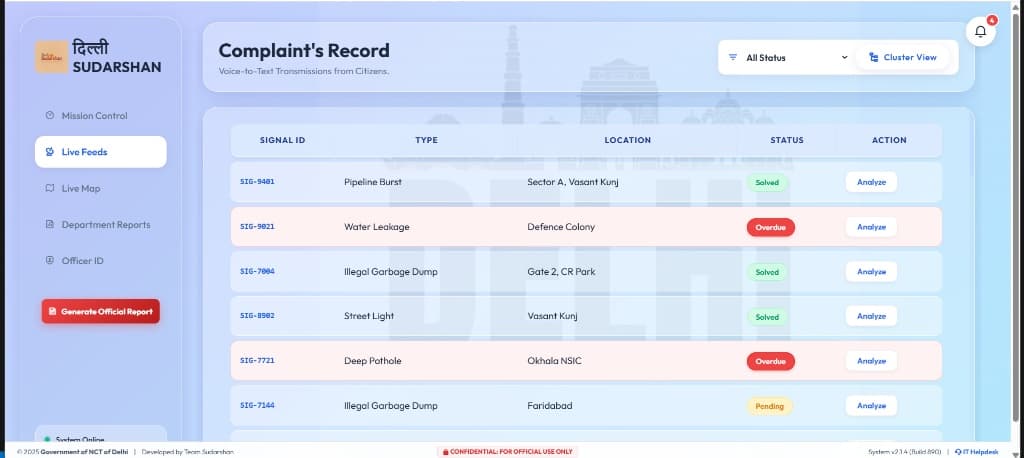Image resolution: width=1024 pixels, height=458 pixels.
Task: Open the Live Map page
Action: [101, 188]
